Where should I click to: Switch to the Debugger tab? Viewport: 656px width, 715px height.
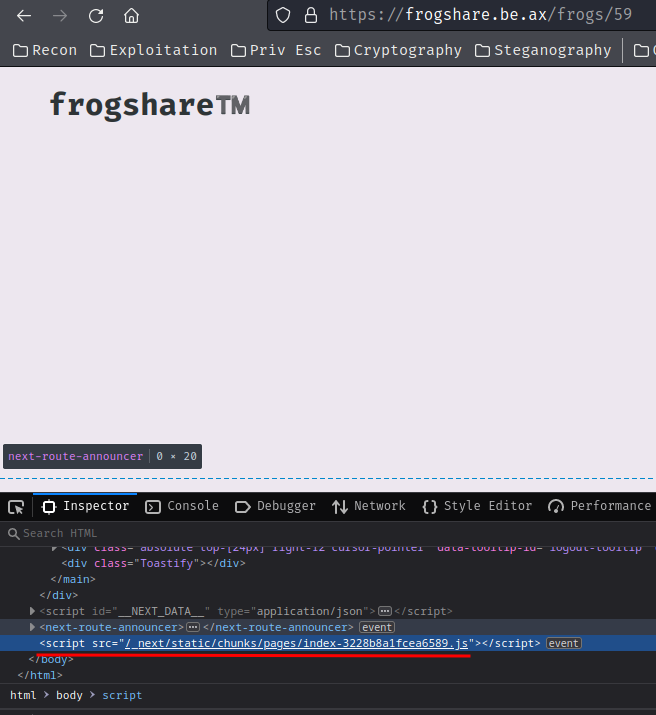(275, 506)
